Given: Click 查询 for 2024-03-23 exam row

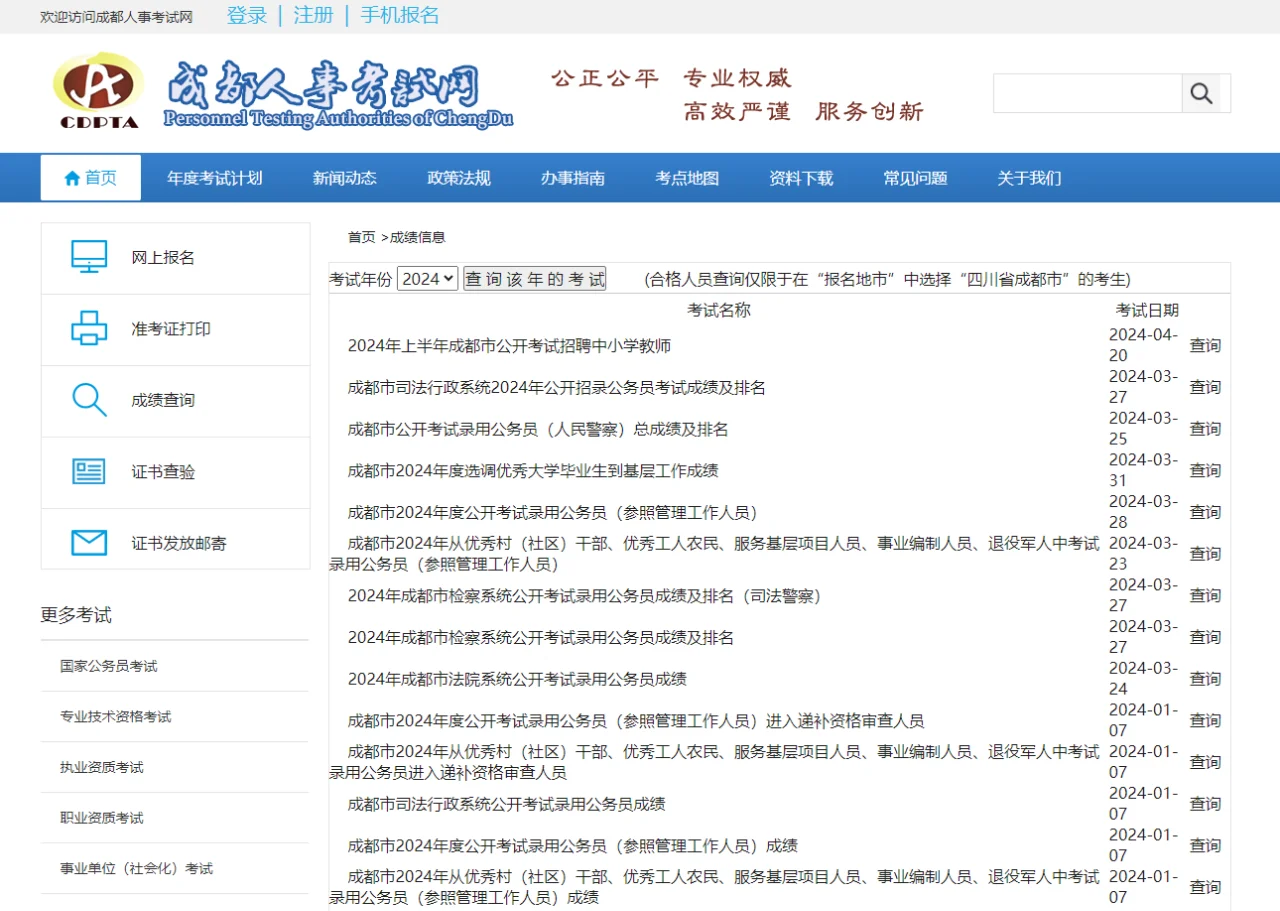Looking at the screenshot, I should 1205,554.
